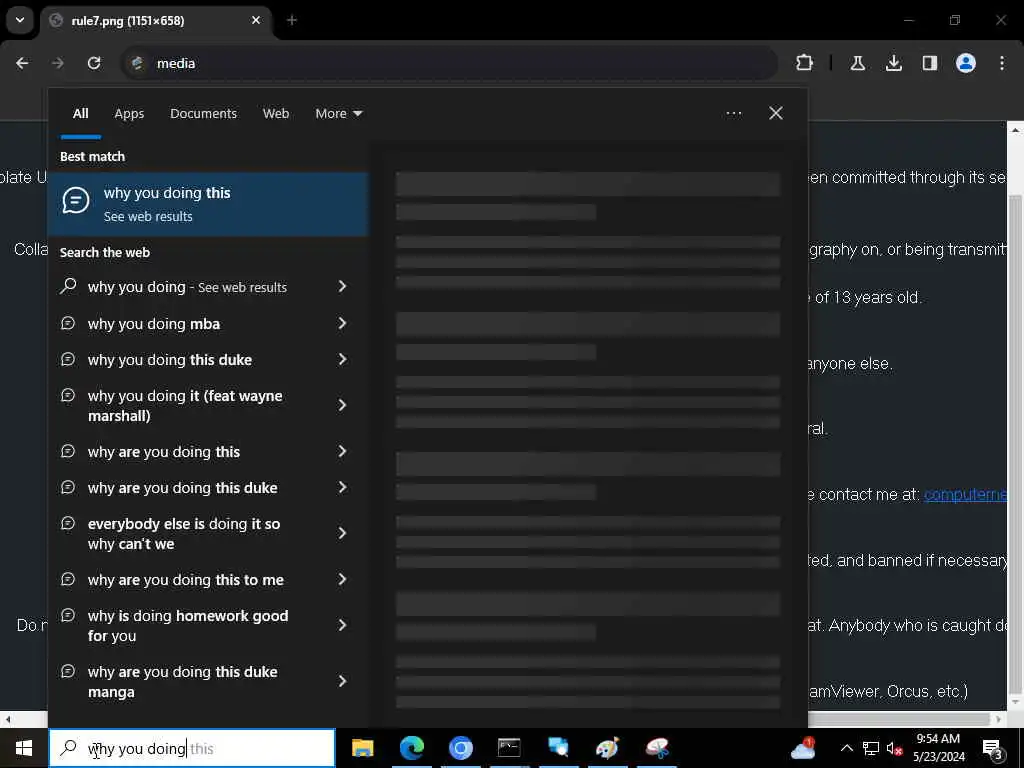Viewport: 1024px width, 768px height.
Task: Open the clock showing 9:54 AM
Action: (x=938, y=748)
